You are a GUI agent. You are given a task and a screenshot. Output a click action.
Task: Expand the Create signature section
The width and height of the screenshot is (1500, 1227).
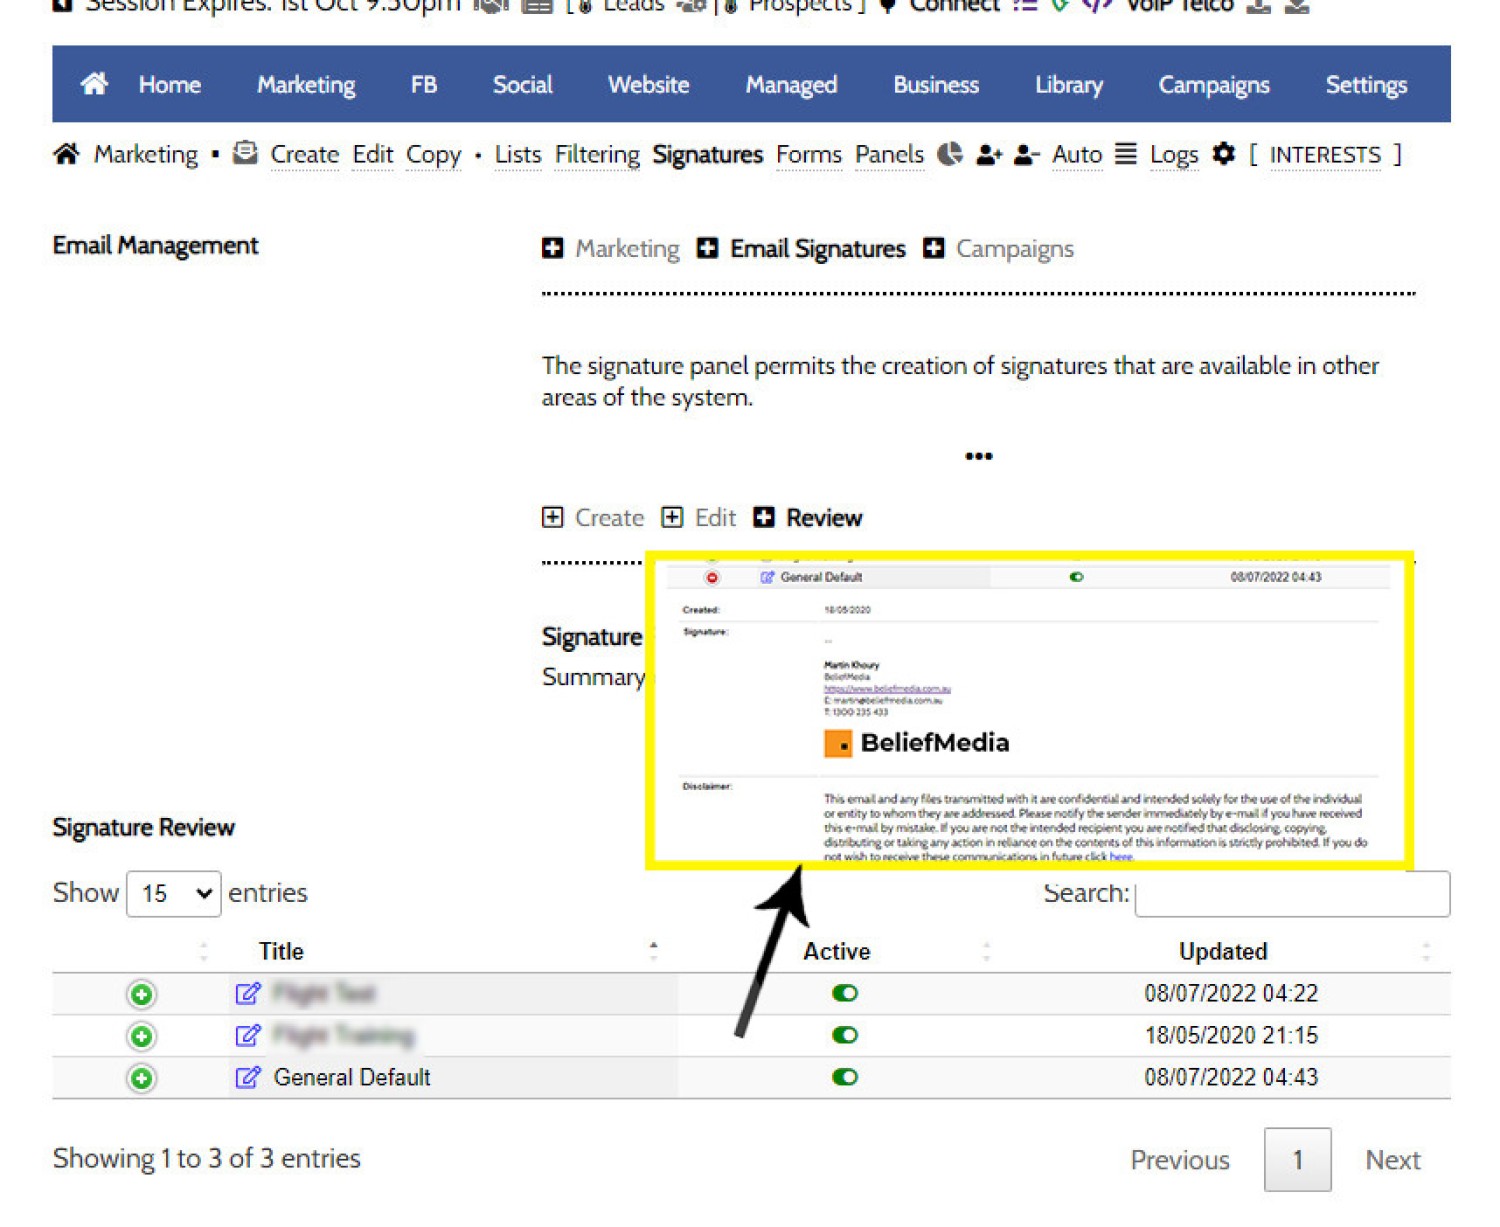[x=593, y=517]
